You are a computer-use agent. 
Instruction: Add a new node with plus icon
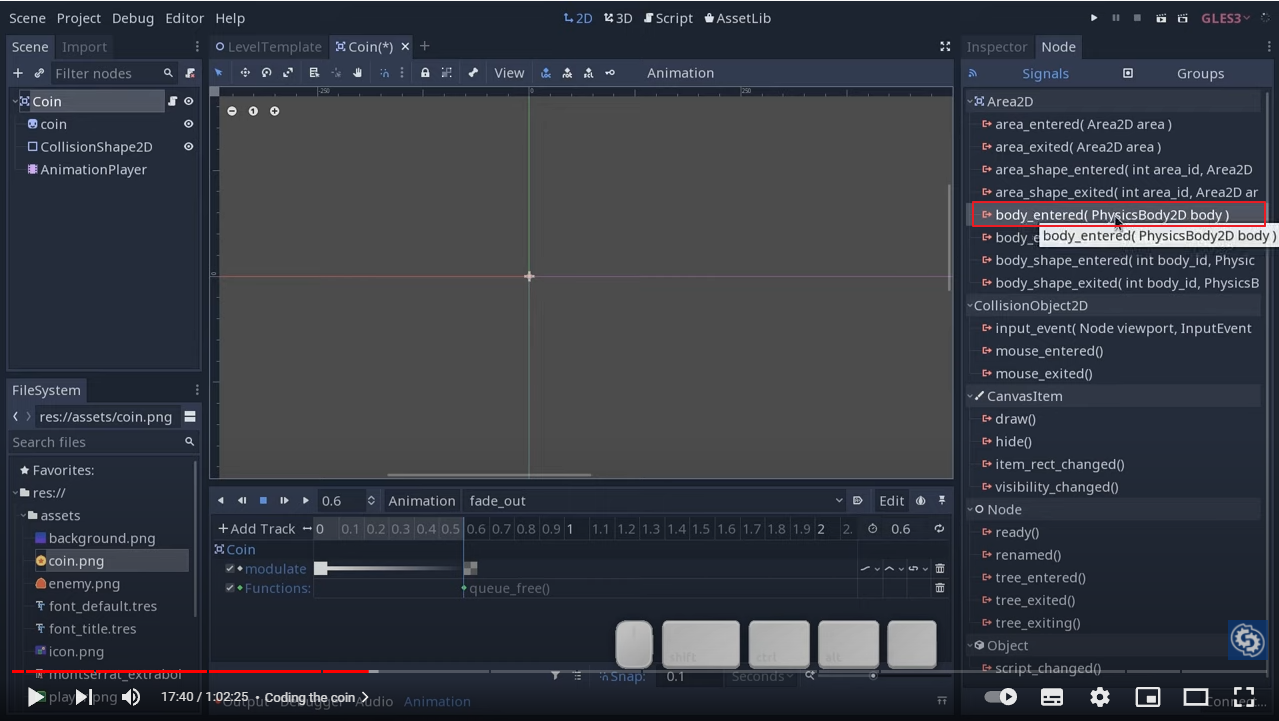17,73
